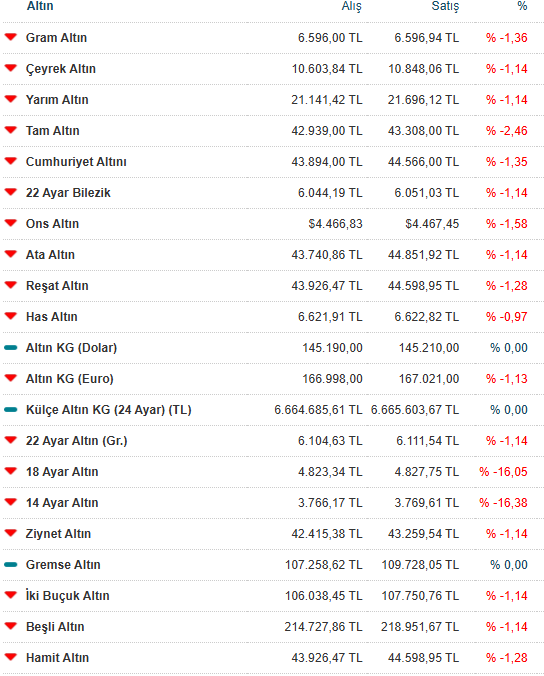Image resolution: width=544 pixels, height=676 pixels.
Task: Click the red down arrow beside Gram Altın
Action: point(10,37)
